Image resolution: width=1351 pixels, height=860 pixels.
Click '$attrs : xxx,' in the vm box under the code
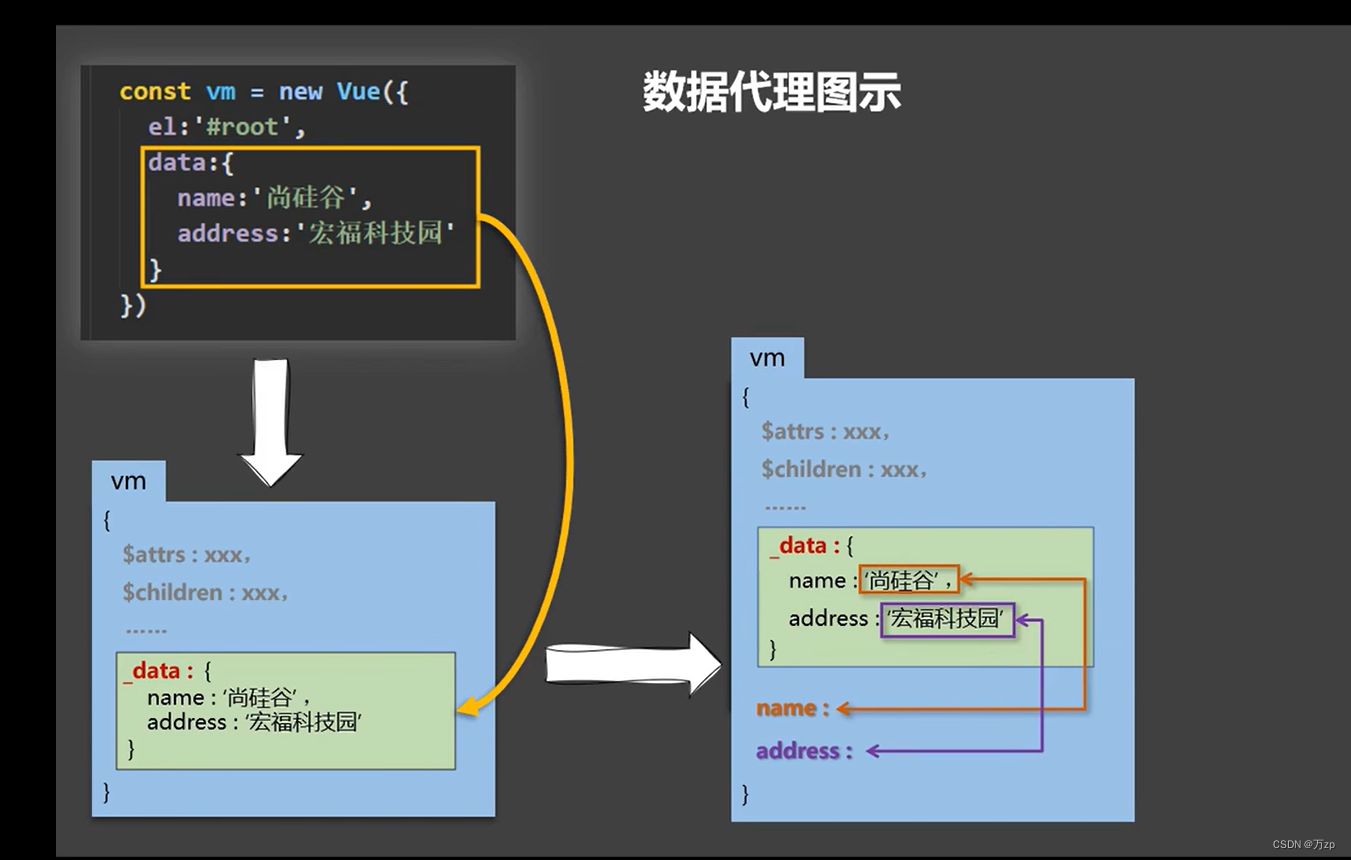(x=186, y=554)
